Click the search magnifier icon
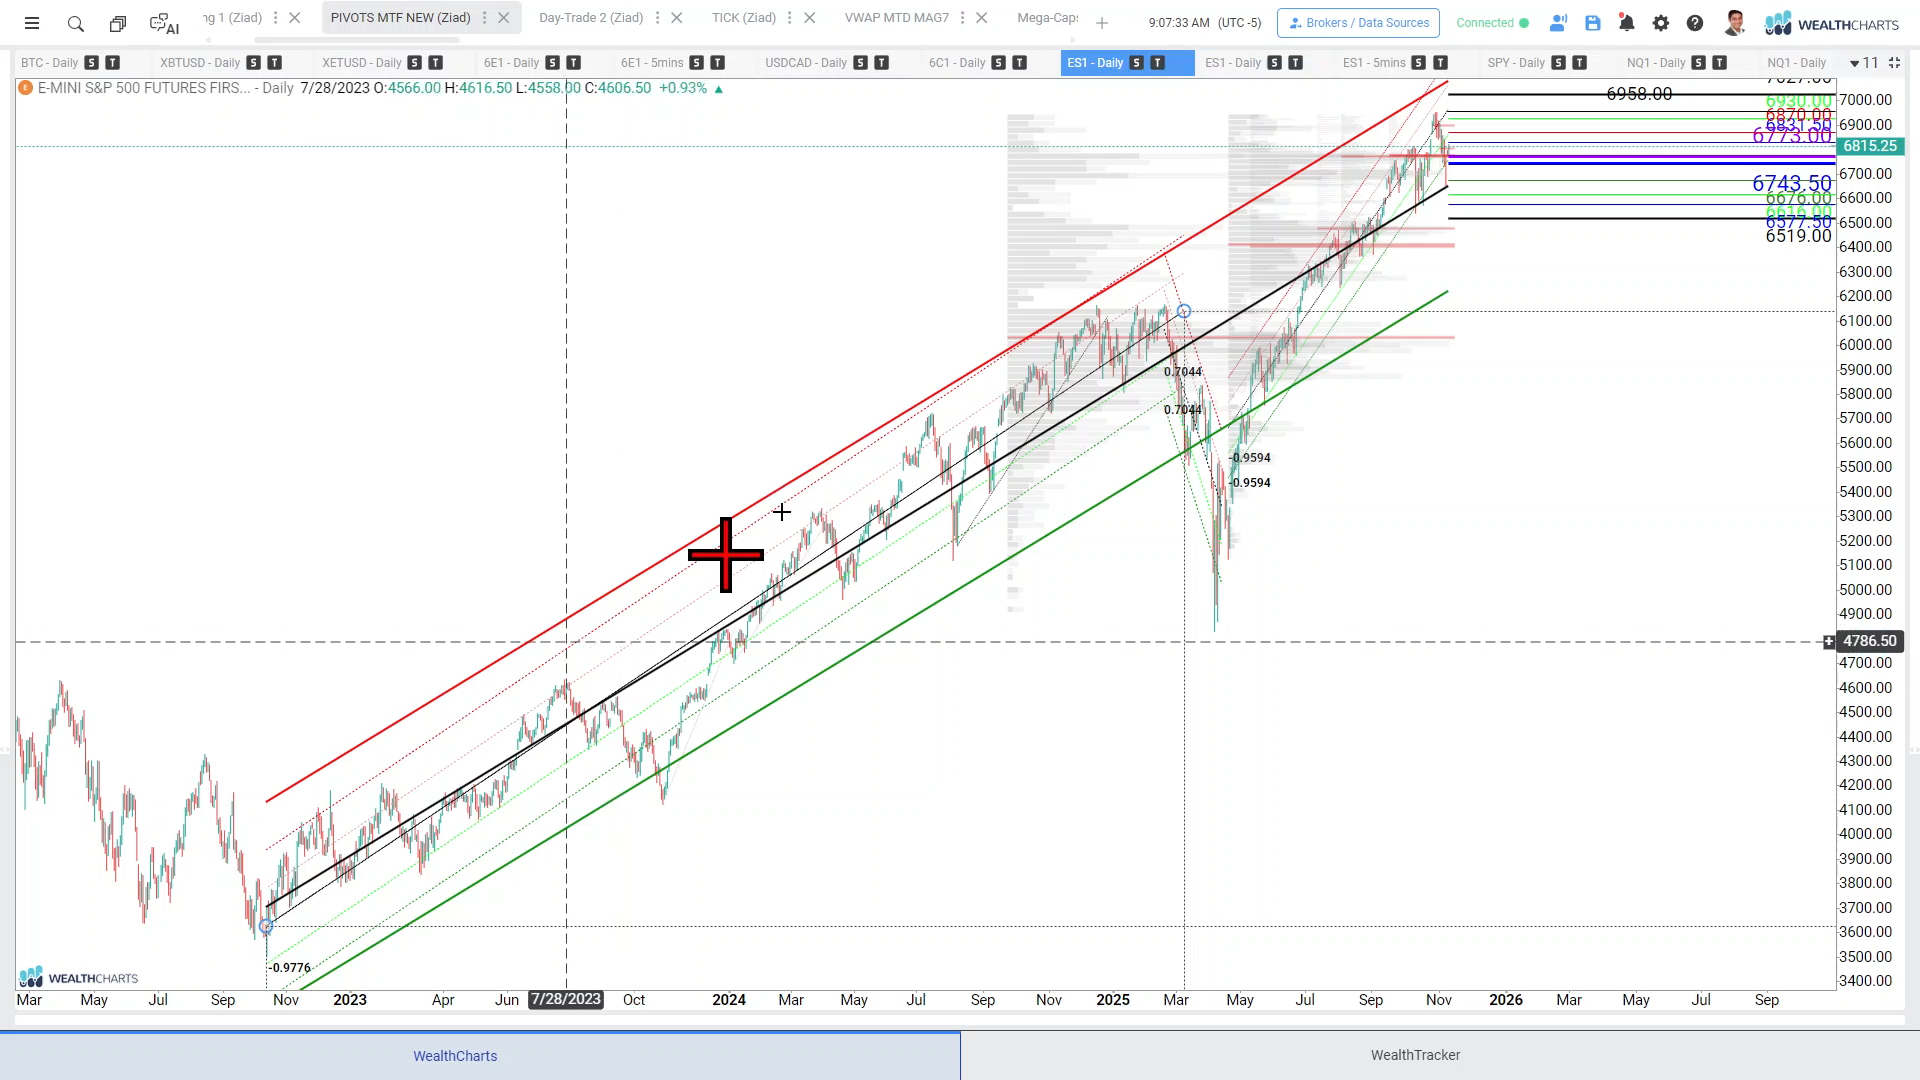1920x1080 pixels. point(75,23)
